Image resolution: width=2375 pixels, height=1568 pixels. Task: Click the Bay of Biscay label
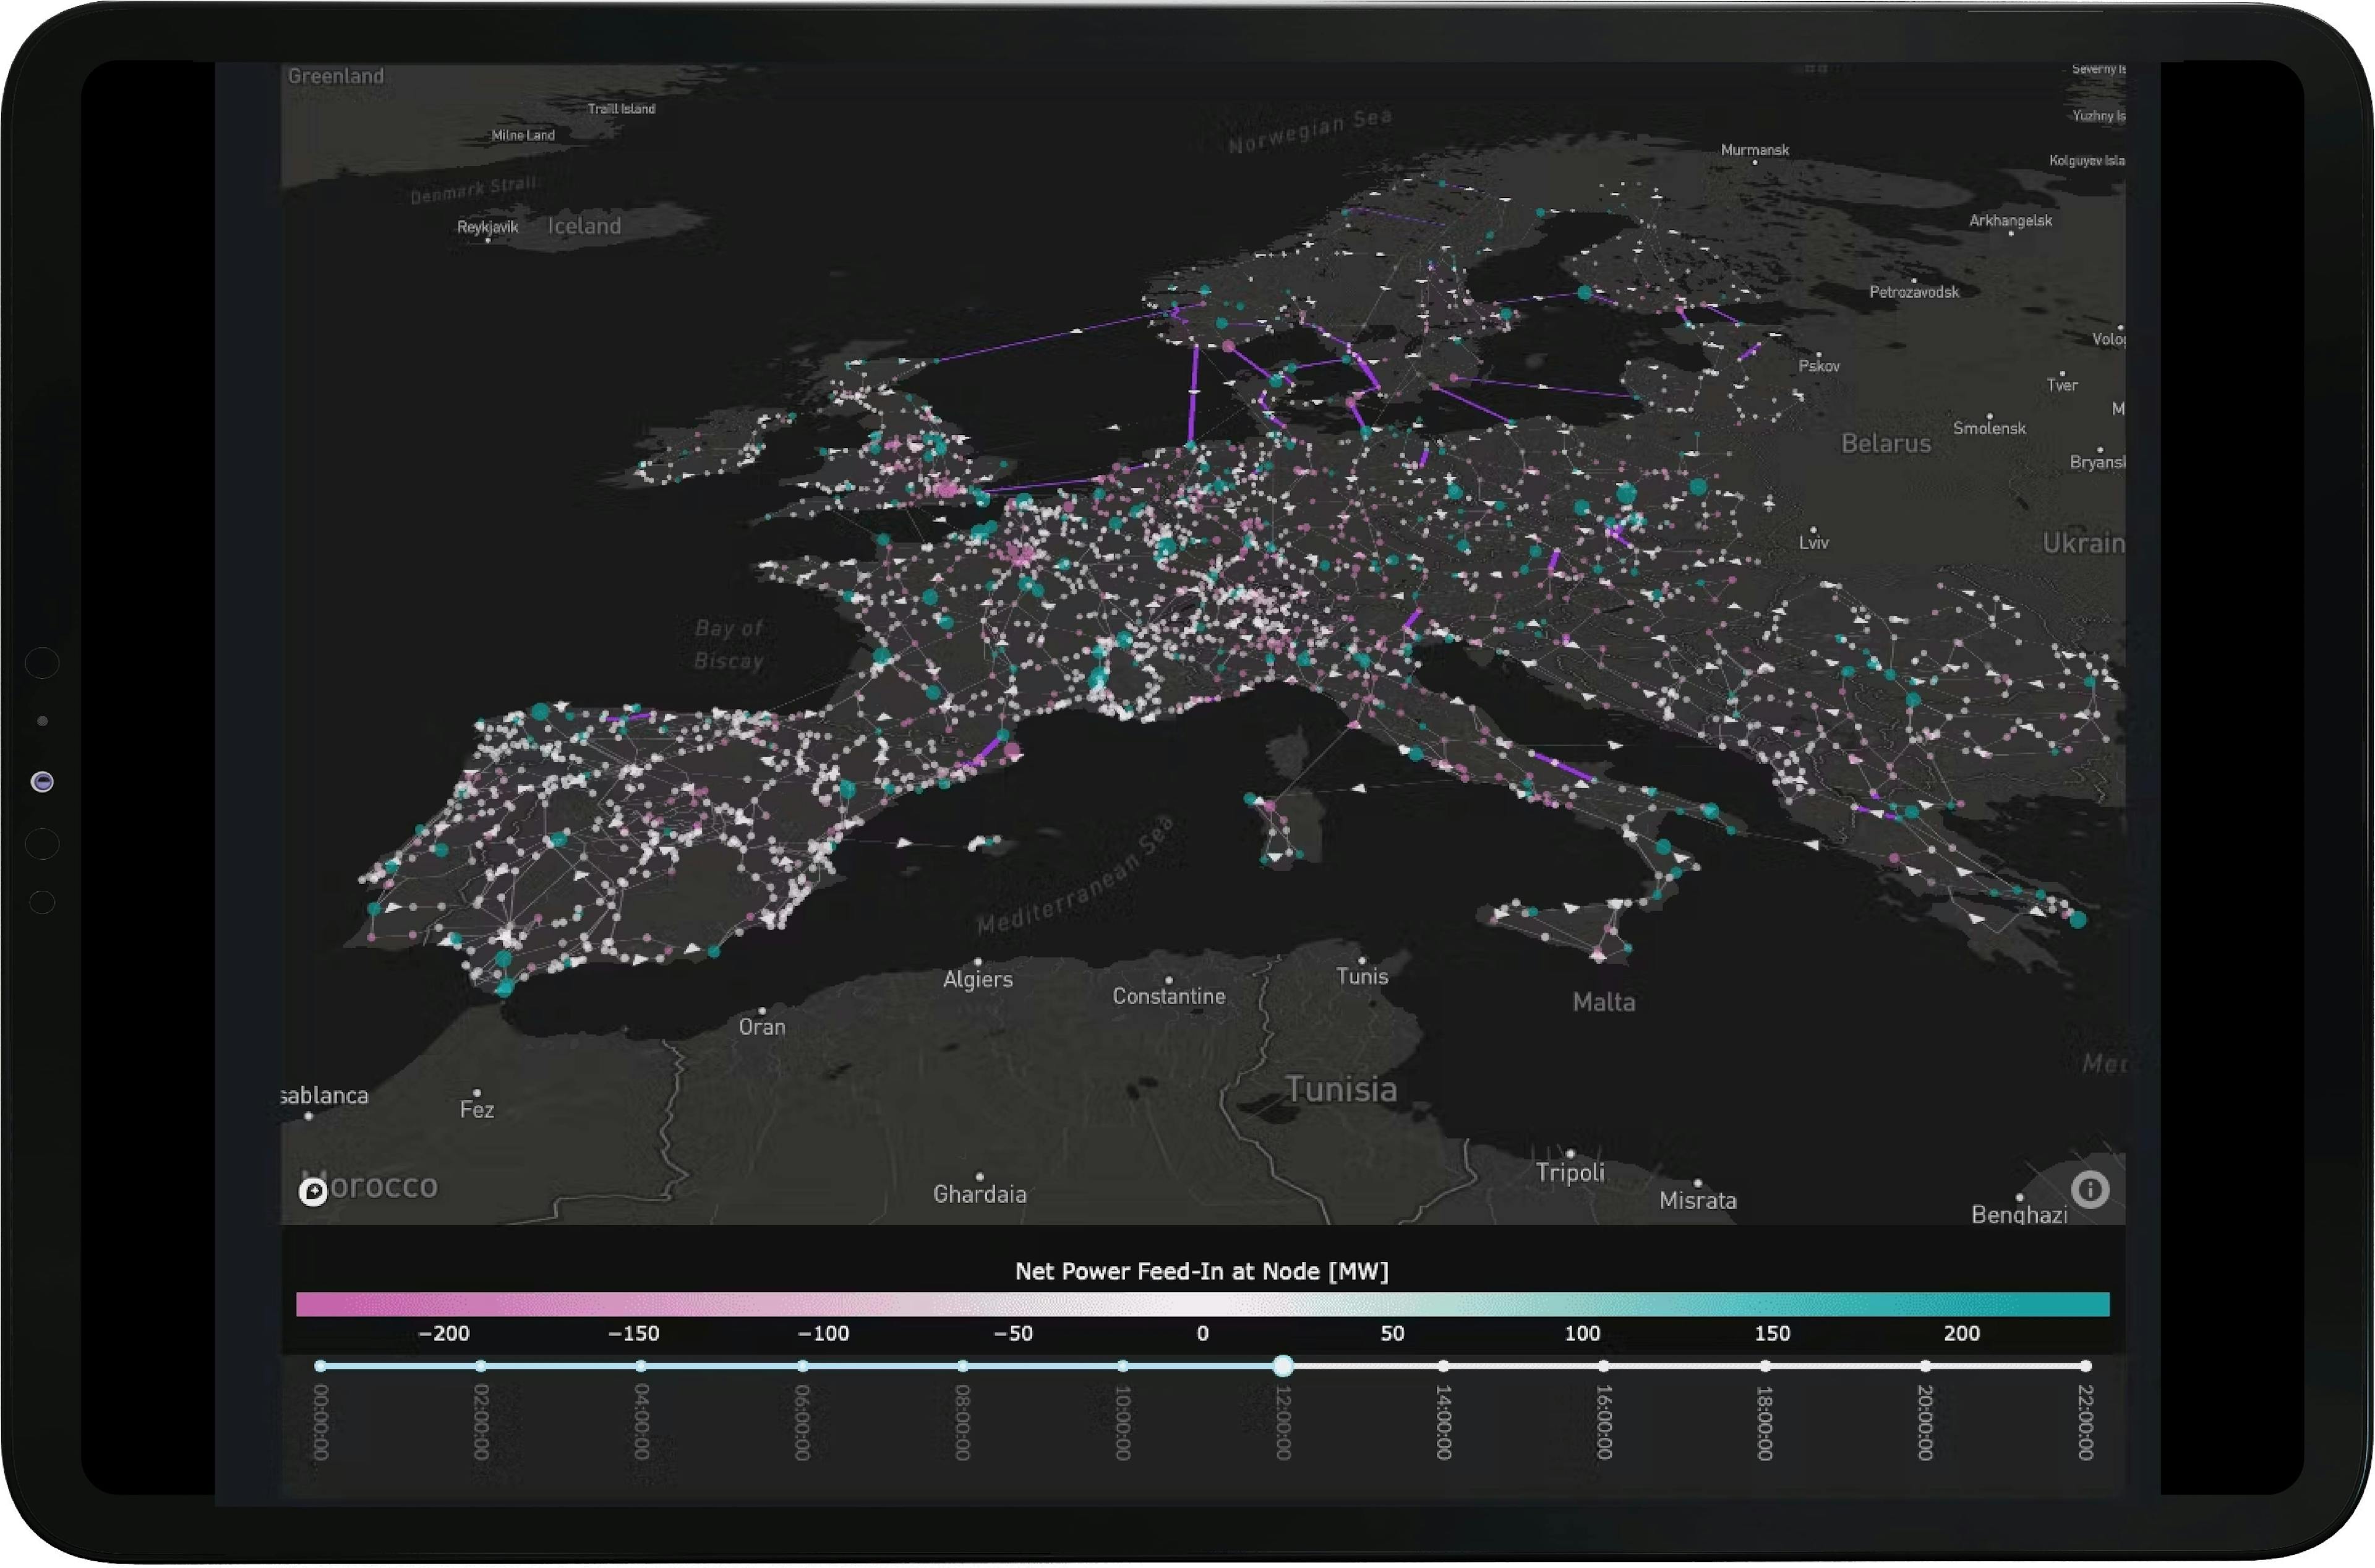729,645
